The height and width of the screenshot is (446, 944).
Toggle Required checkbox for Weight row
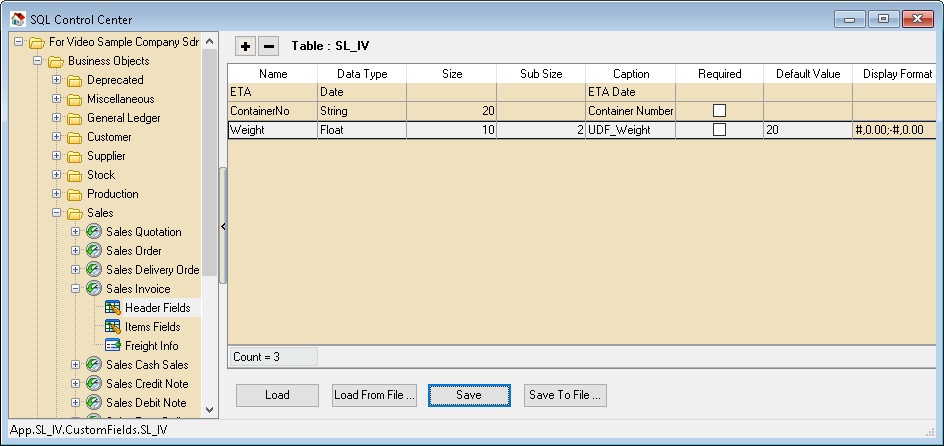[719, 130]
